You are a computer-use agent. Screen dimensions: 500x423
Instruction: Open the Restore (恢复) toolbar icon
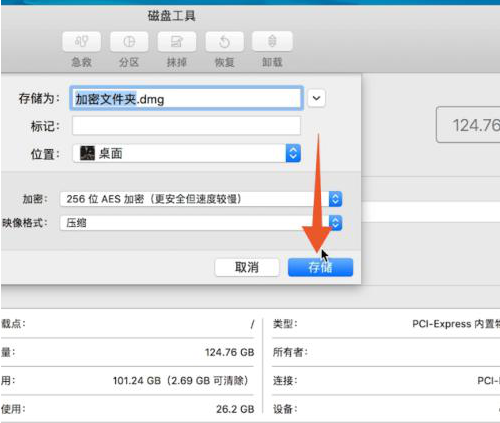click(x=225, y=42)
